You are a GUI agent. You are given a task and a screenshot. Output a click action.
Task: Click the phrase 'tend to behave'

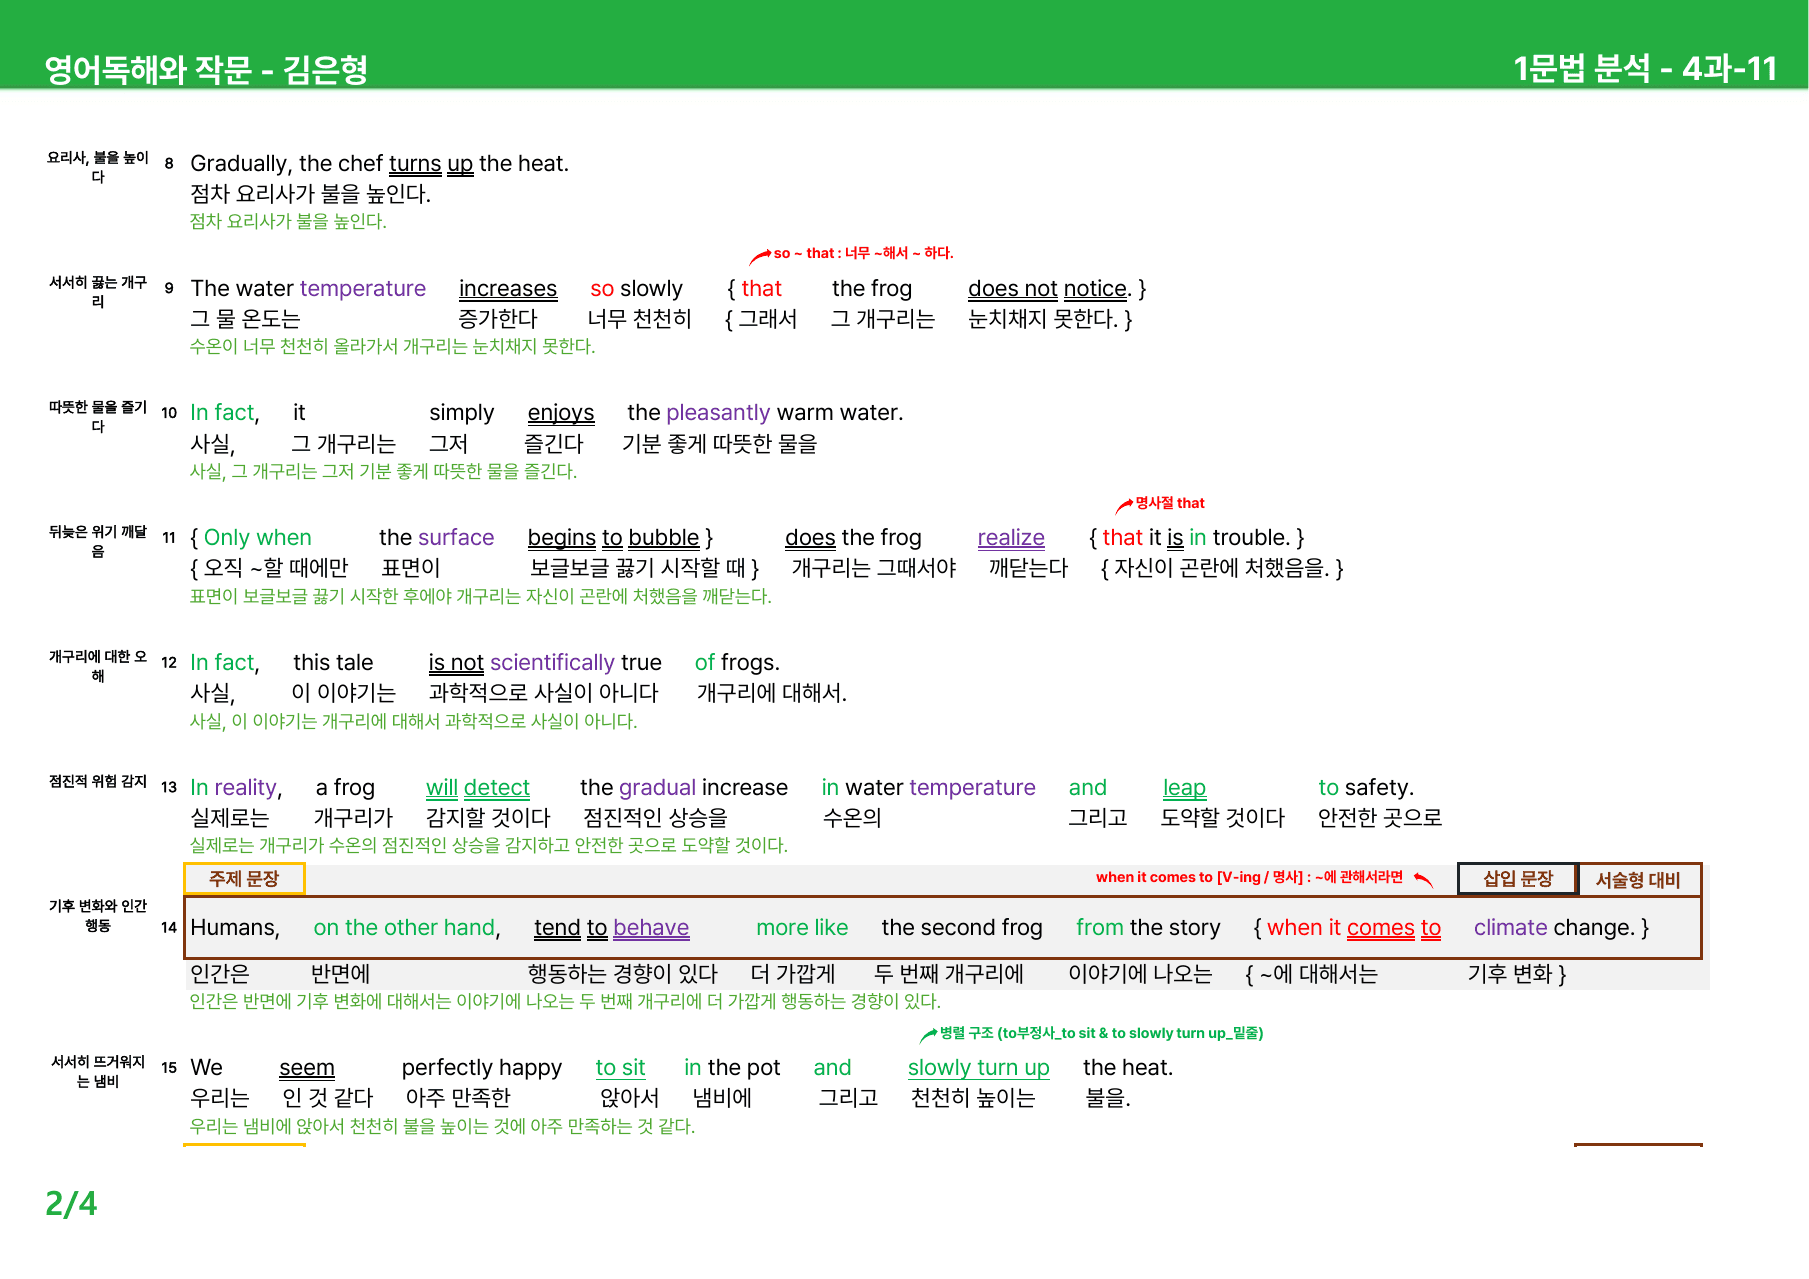[611, 928]
